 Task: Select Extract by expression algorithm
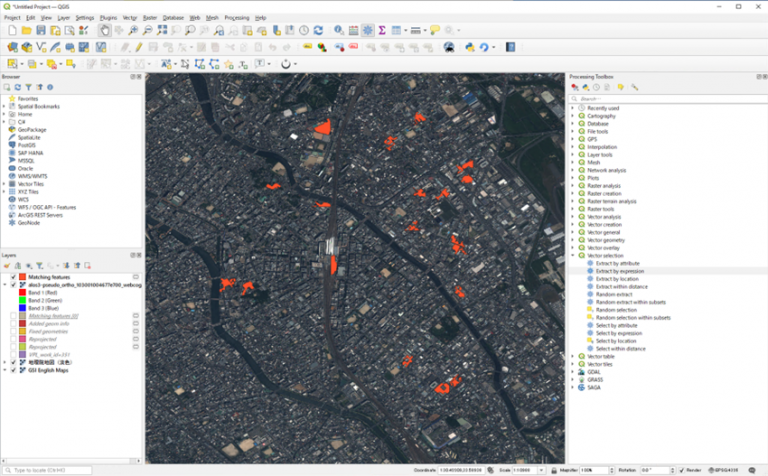(620, 271)
